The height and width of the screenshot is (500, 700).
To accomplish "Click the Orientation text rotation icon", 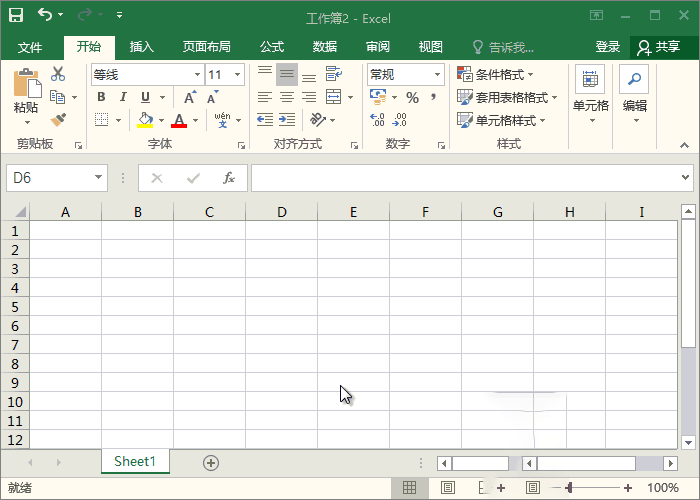I will click(x=317, y=120).
